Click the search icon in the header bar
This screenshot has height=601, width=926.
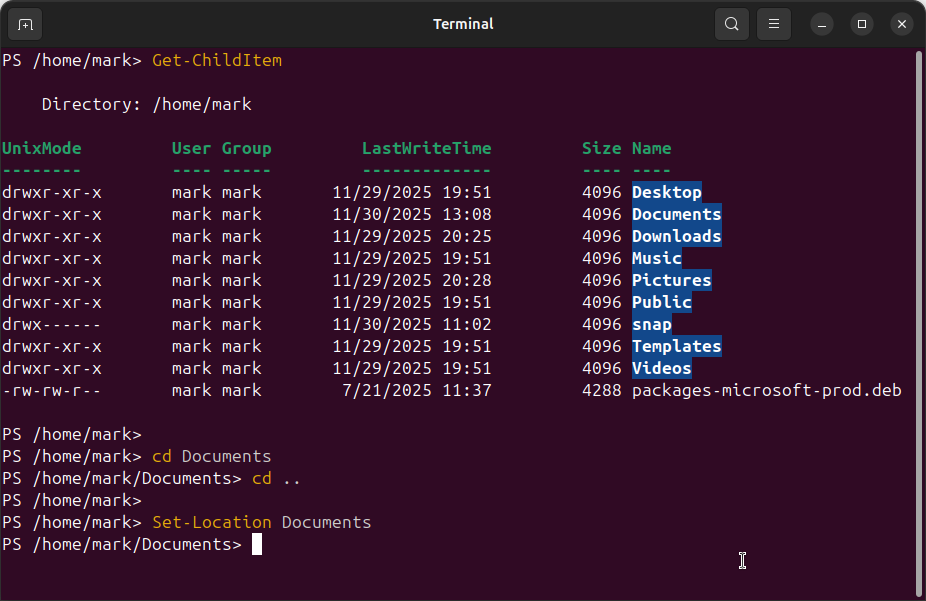(731, 23)
